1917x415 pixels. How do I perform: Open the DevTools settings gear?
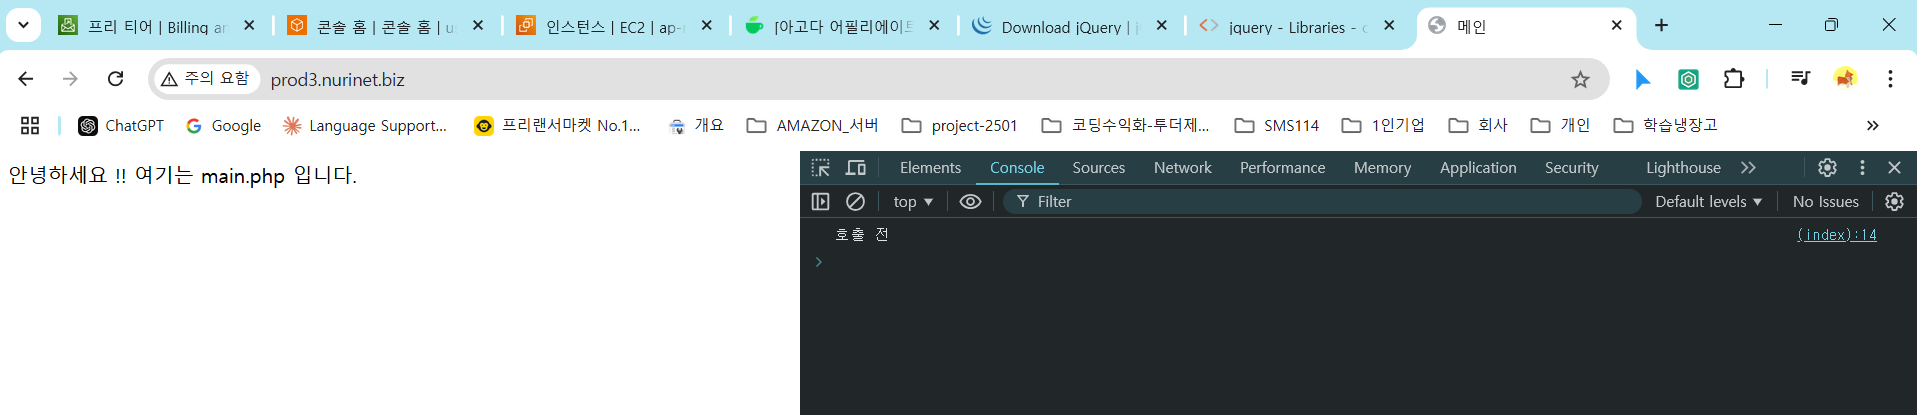click(1827, 168)
